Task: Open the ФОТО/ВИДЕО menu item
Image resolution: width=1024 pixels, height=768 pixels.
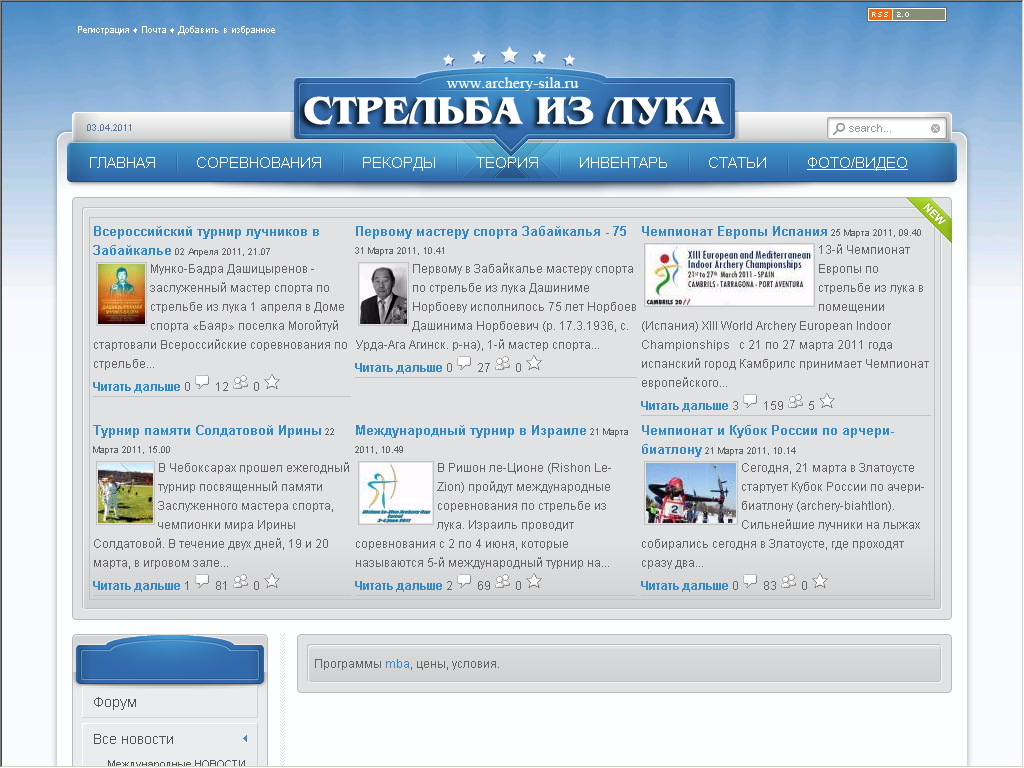Action: 857,163
